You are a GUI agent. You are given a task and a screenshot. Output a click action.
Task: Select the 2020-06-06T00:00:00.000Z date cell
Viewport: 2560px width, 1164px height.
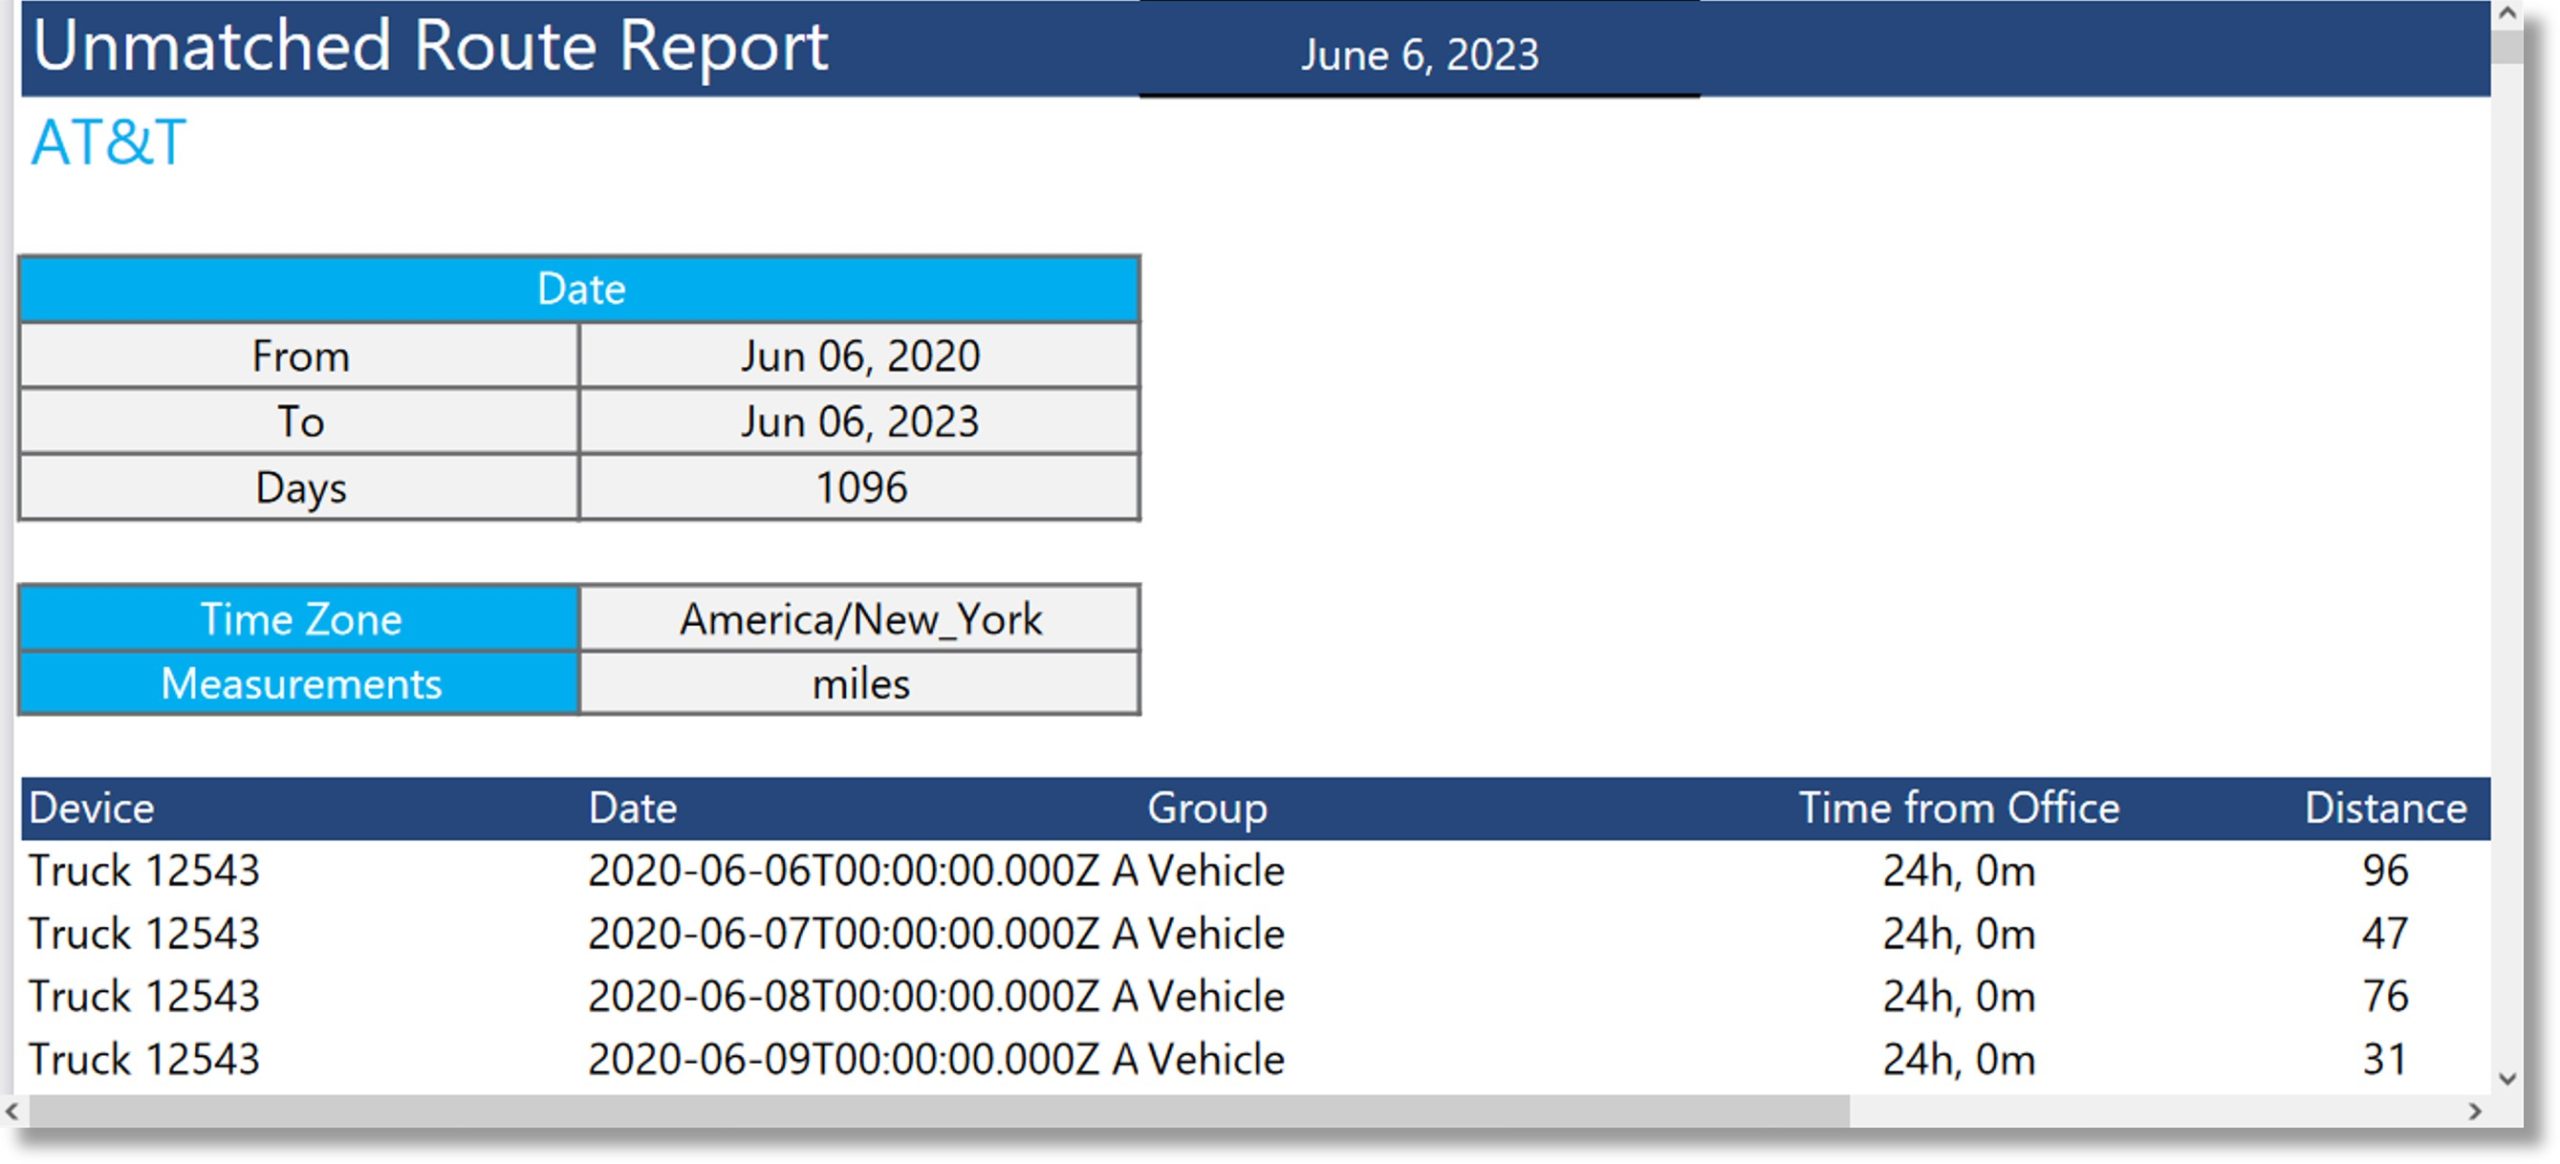click(843, 871)
